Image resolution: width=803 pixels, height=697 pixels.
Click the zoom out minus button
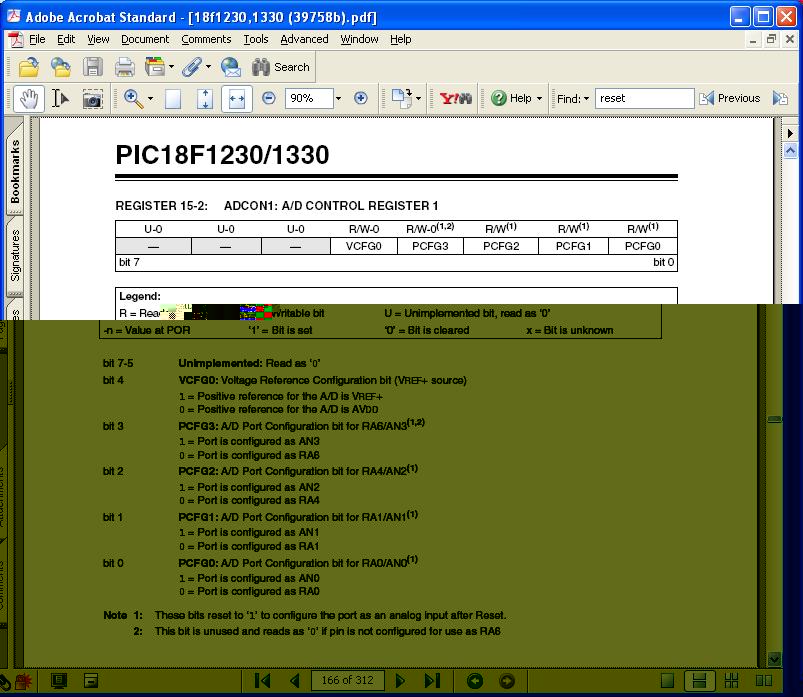pos(269,98)
